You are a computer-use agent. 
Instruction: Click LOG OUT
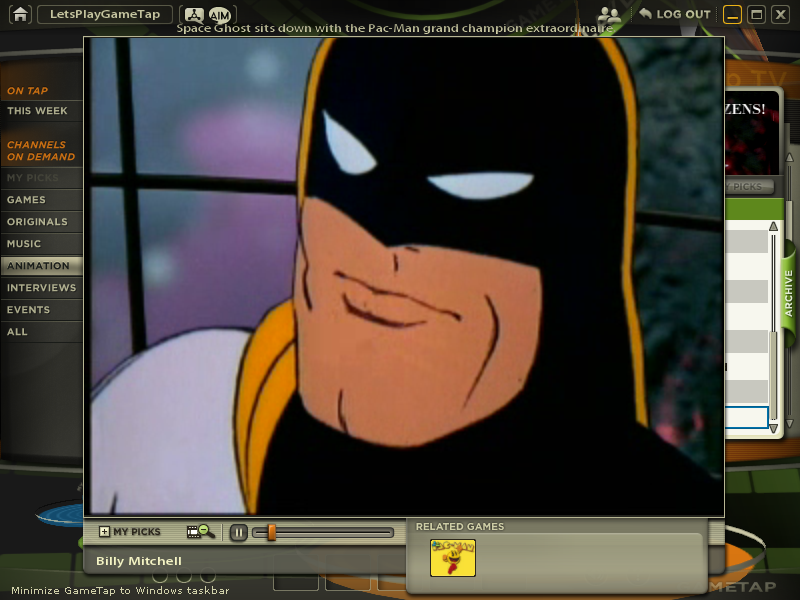675,14
